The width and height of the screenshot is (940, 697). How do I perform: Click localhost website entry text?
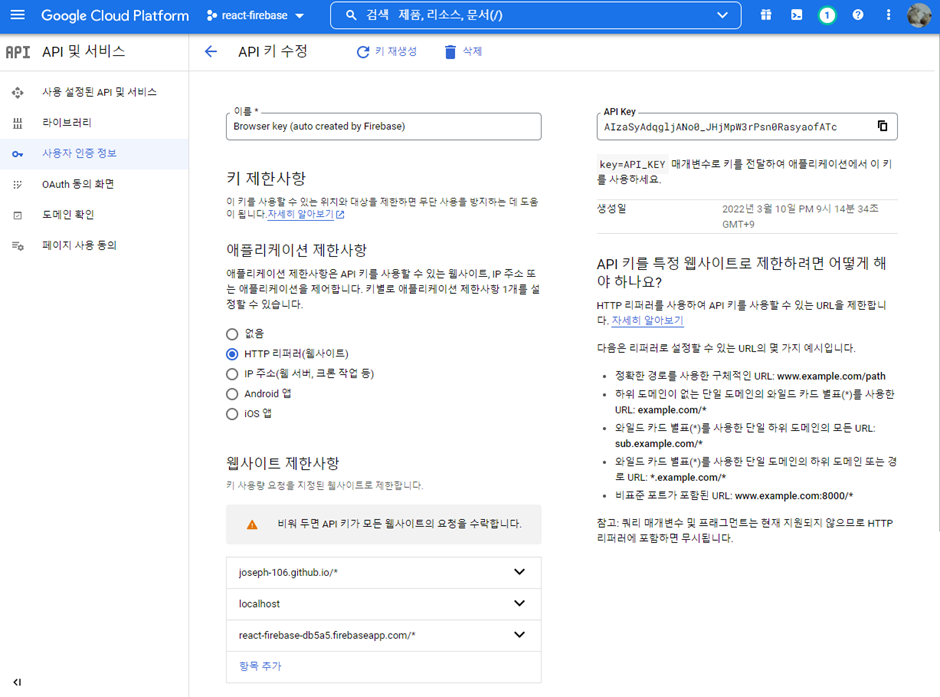[259, 604]
